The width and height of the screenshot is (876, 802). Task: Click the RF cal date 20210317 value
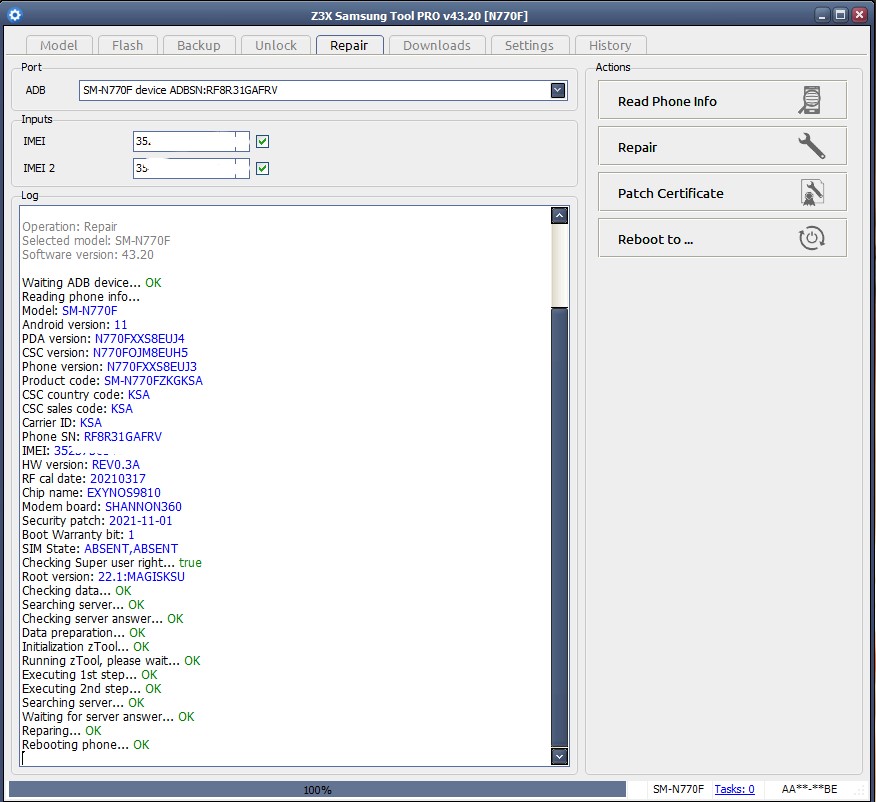[x=117, y=479]
